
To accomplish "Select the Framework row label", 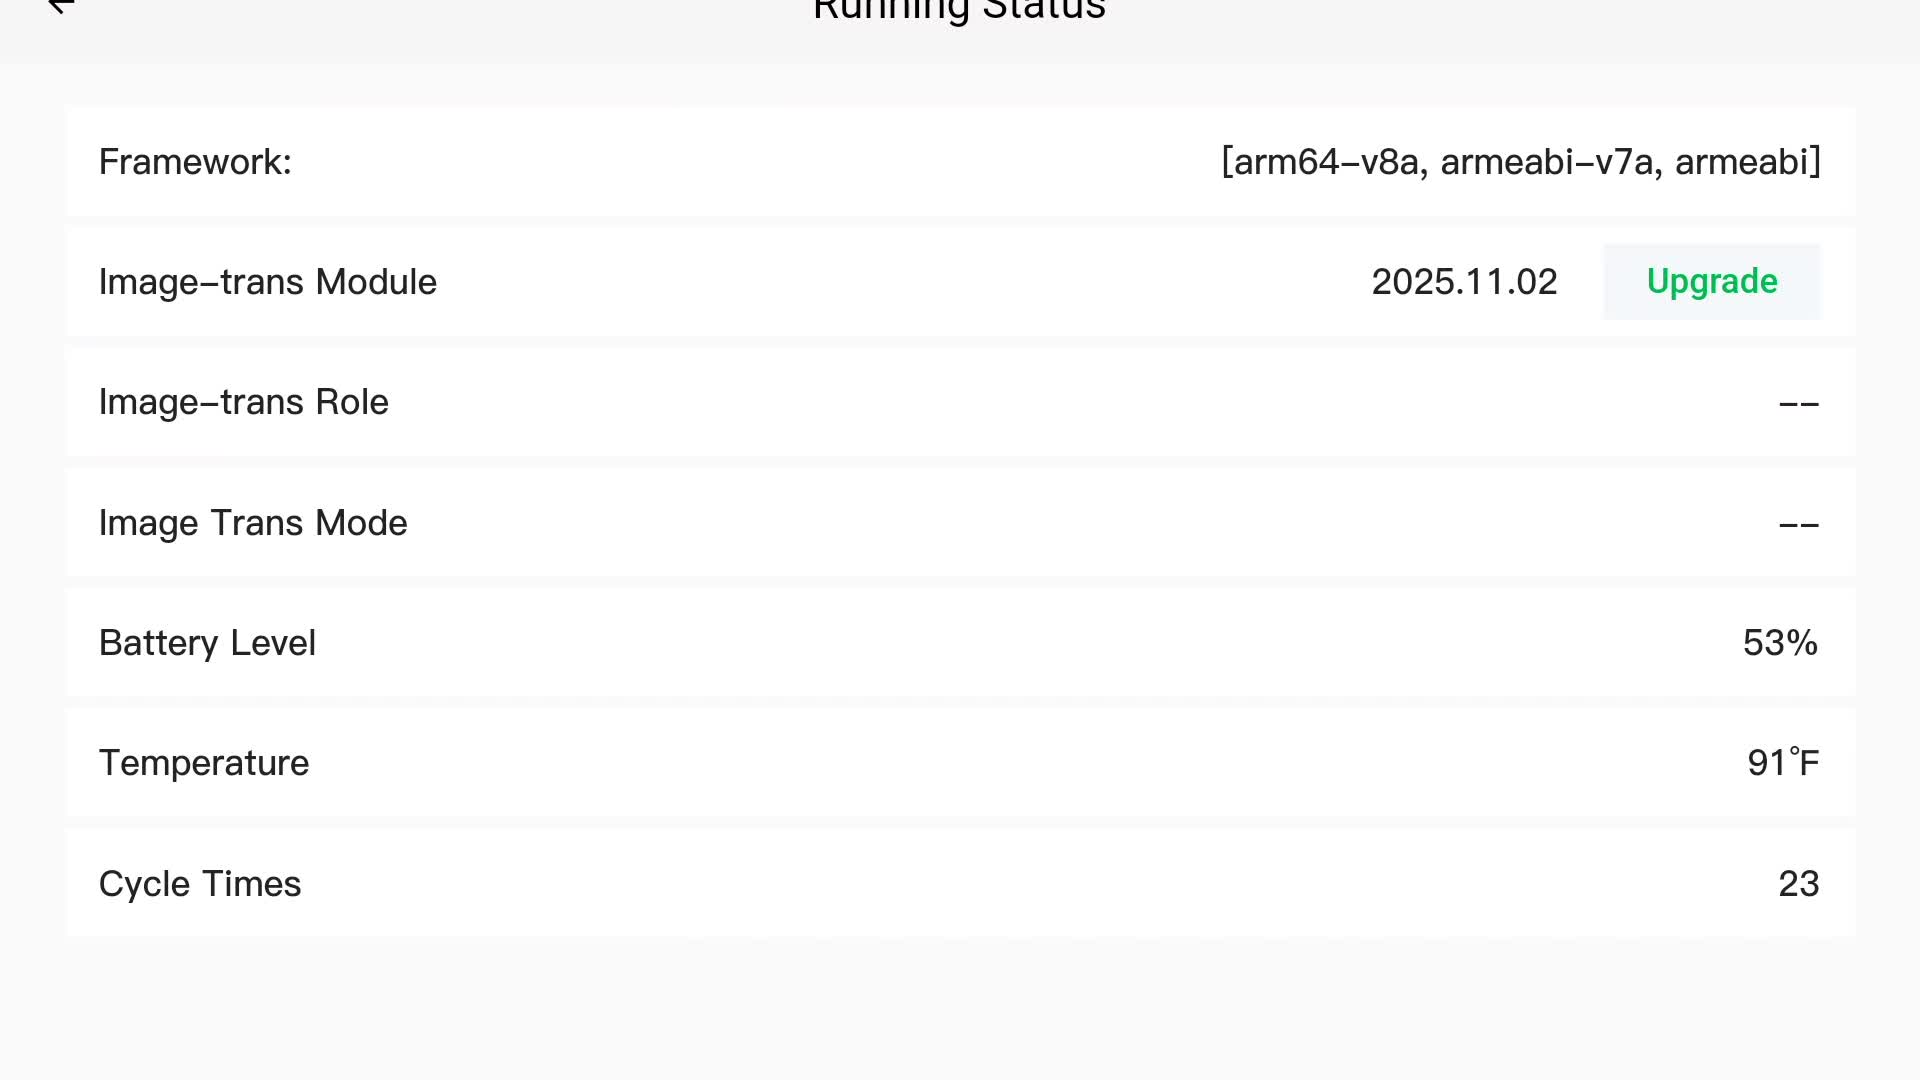I will 195,162.
